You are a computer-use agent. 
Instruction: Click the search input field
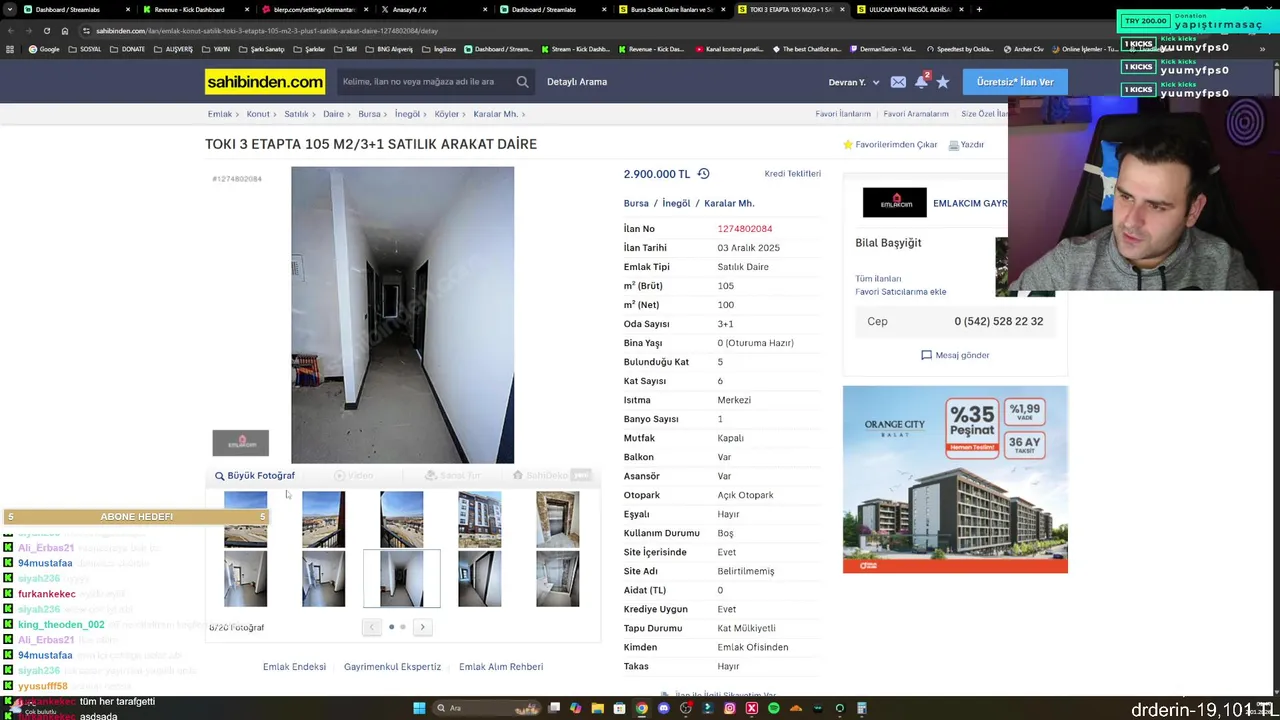coord(425,82)
